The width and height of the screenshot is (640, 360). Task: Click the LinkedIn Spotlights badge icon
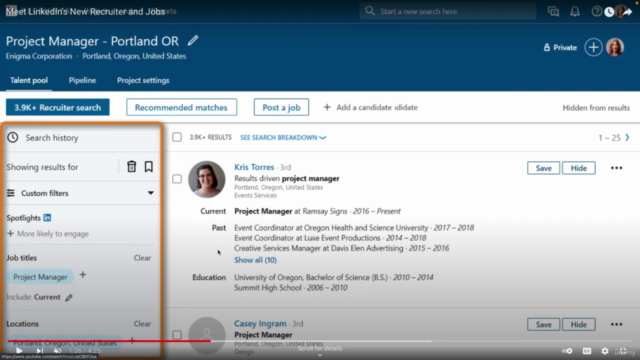[x=47, y=218]
